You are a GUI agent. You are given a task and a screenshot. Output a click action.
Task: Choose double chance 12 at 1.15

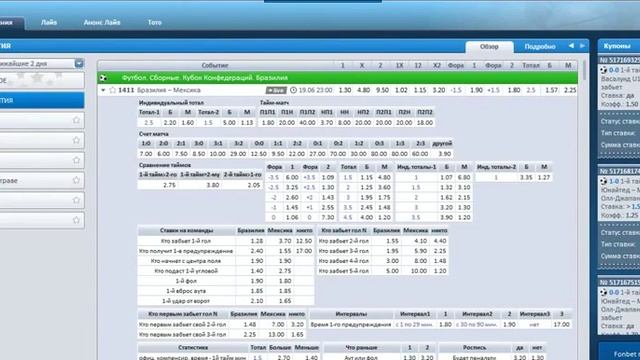420,90
